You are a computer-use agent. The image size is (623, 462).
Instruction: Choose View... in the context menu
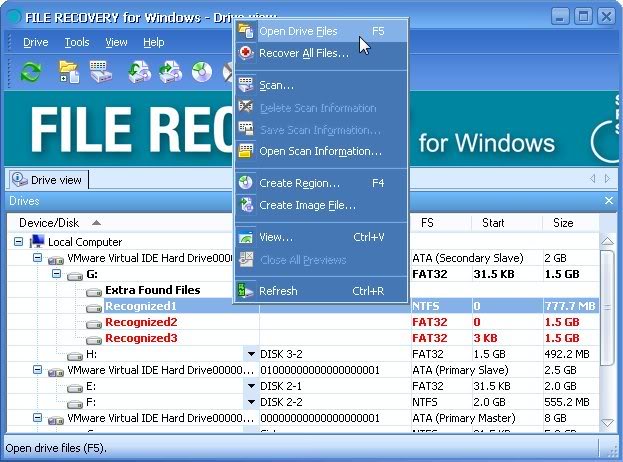tap(322, 237)
